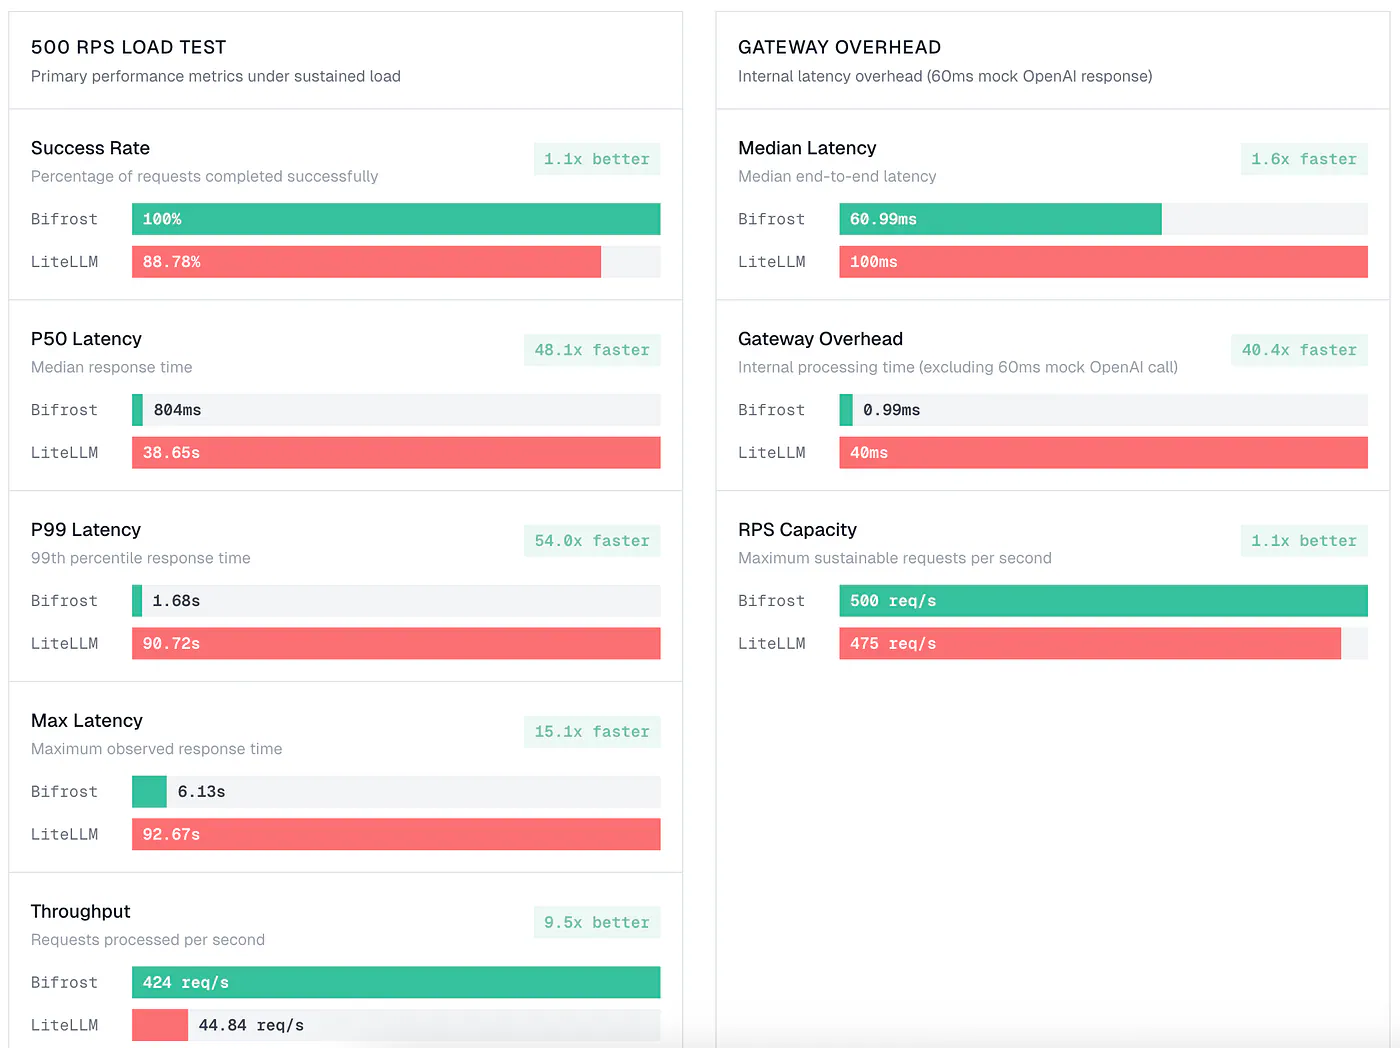Click the Bifrost '6.13s' max latency value
This screenshot has height=1048, width=1400.
coord(201,792)
